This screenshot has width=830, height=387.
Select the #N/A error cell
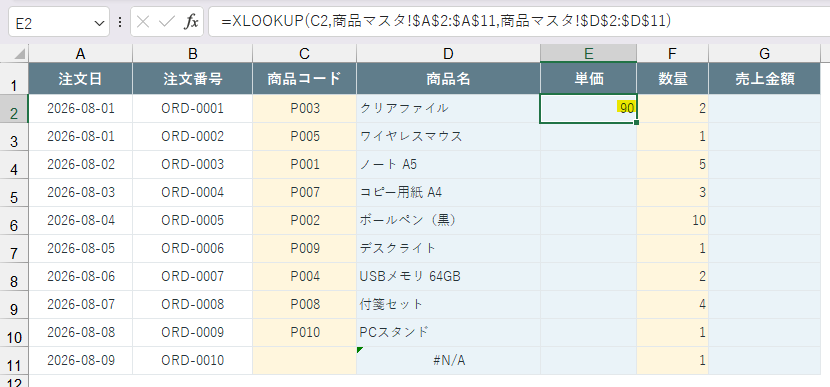[448, 361]
